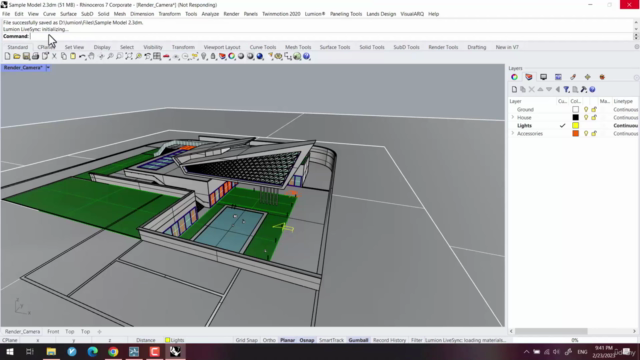The width and height of the screenshot is (640, 360).
Task: Open the Lumion menu
Action: point(315,14)
